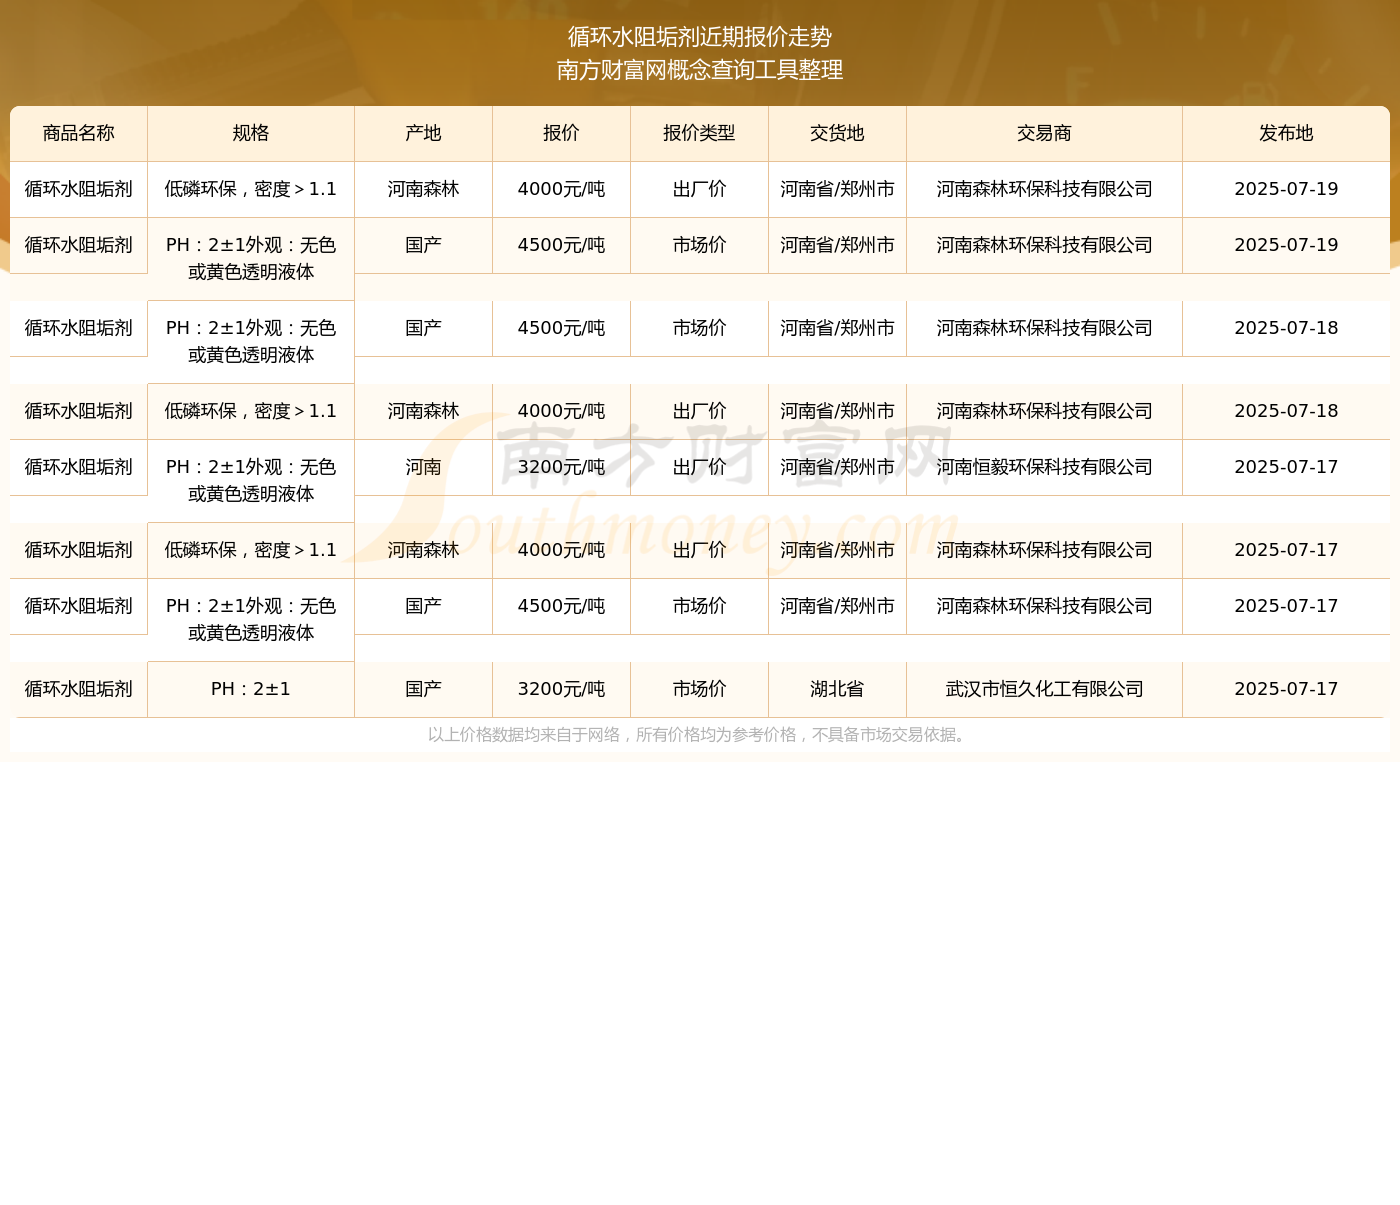Click the 3200元/吨 price from 湖北省 row
The width and height of the screenshot is (1400, 1205).
[x=562, y=689]
